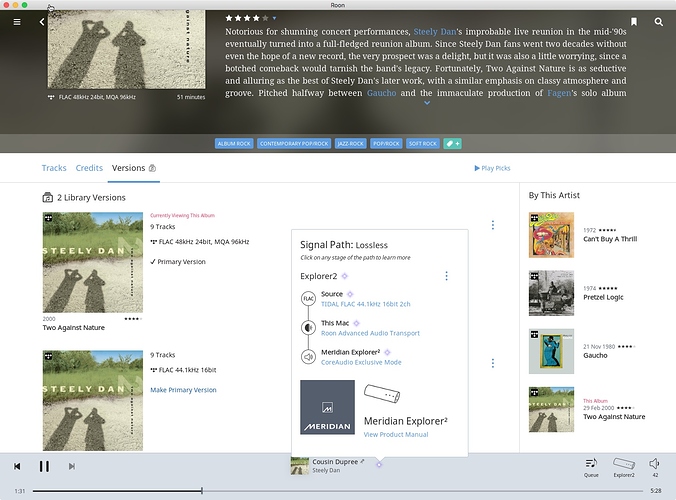This screenshot has height=500, width=676.
Task: Open the 44.1kHz 16bit version album cover
Action: pyautogui.click(x=93, y=400)
